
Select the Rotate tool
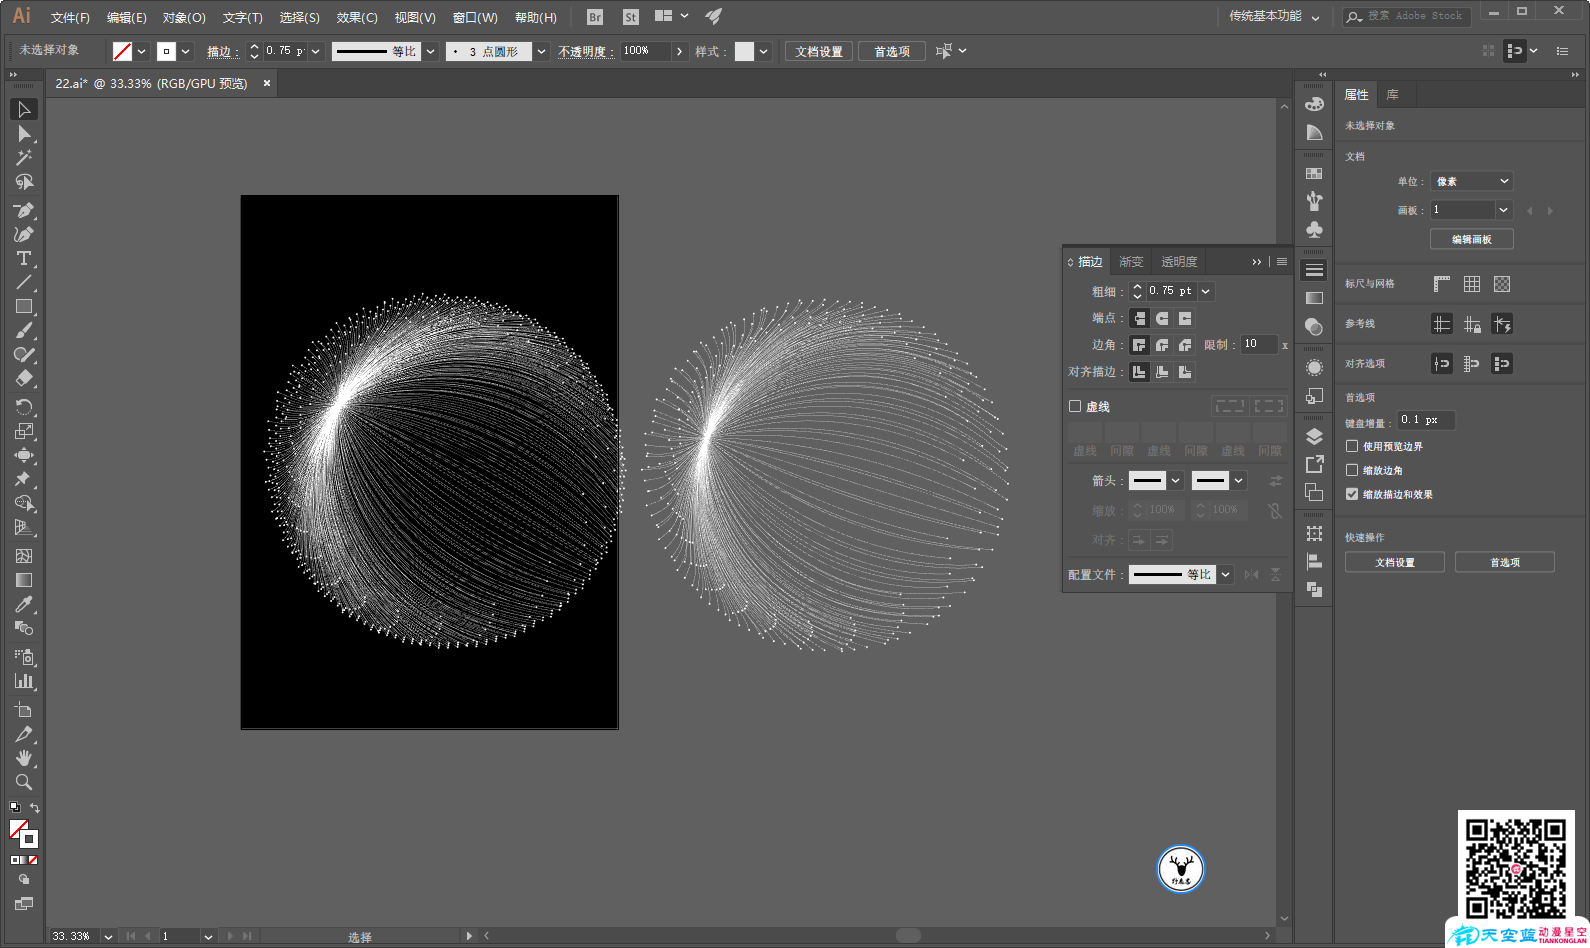24,406
